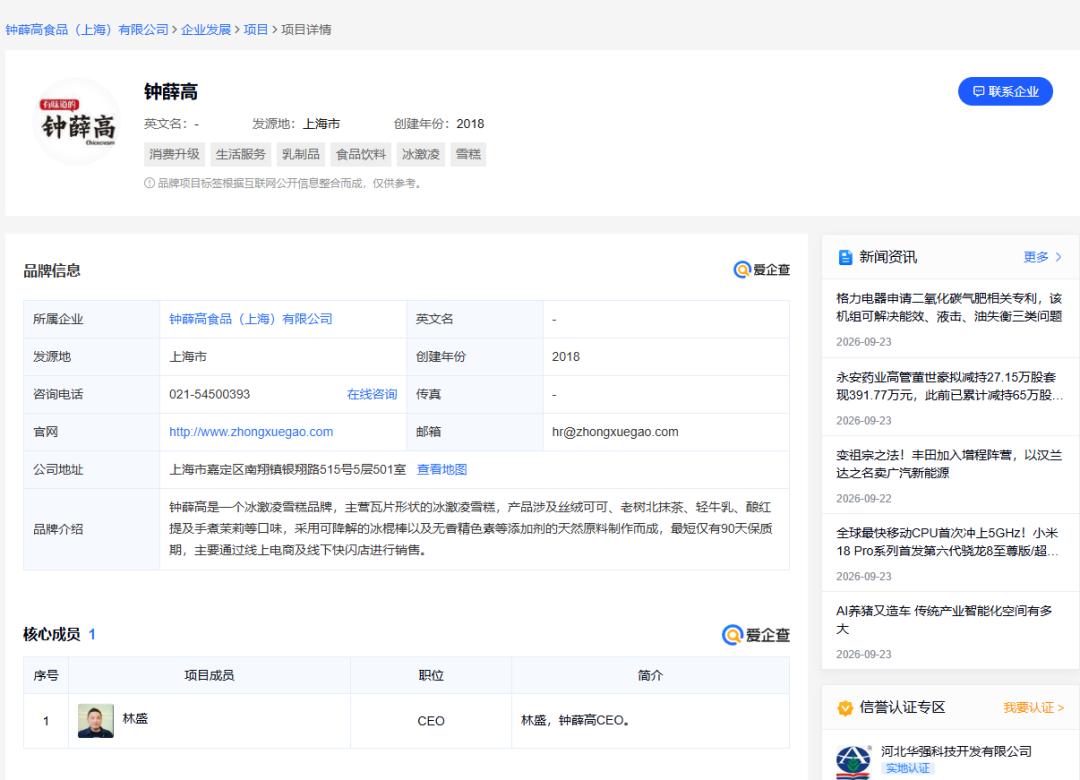Select the 消费升级 tag

coord(174,154)
